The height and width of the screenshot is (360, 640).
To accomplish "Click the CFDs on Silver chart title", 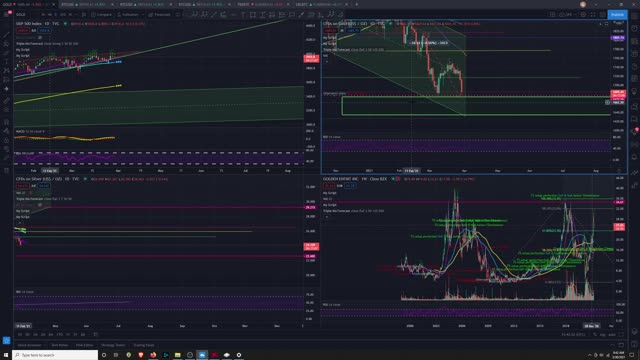I will [x=38, y=179].
